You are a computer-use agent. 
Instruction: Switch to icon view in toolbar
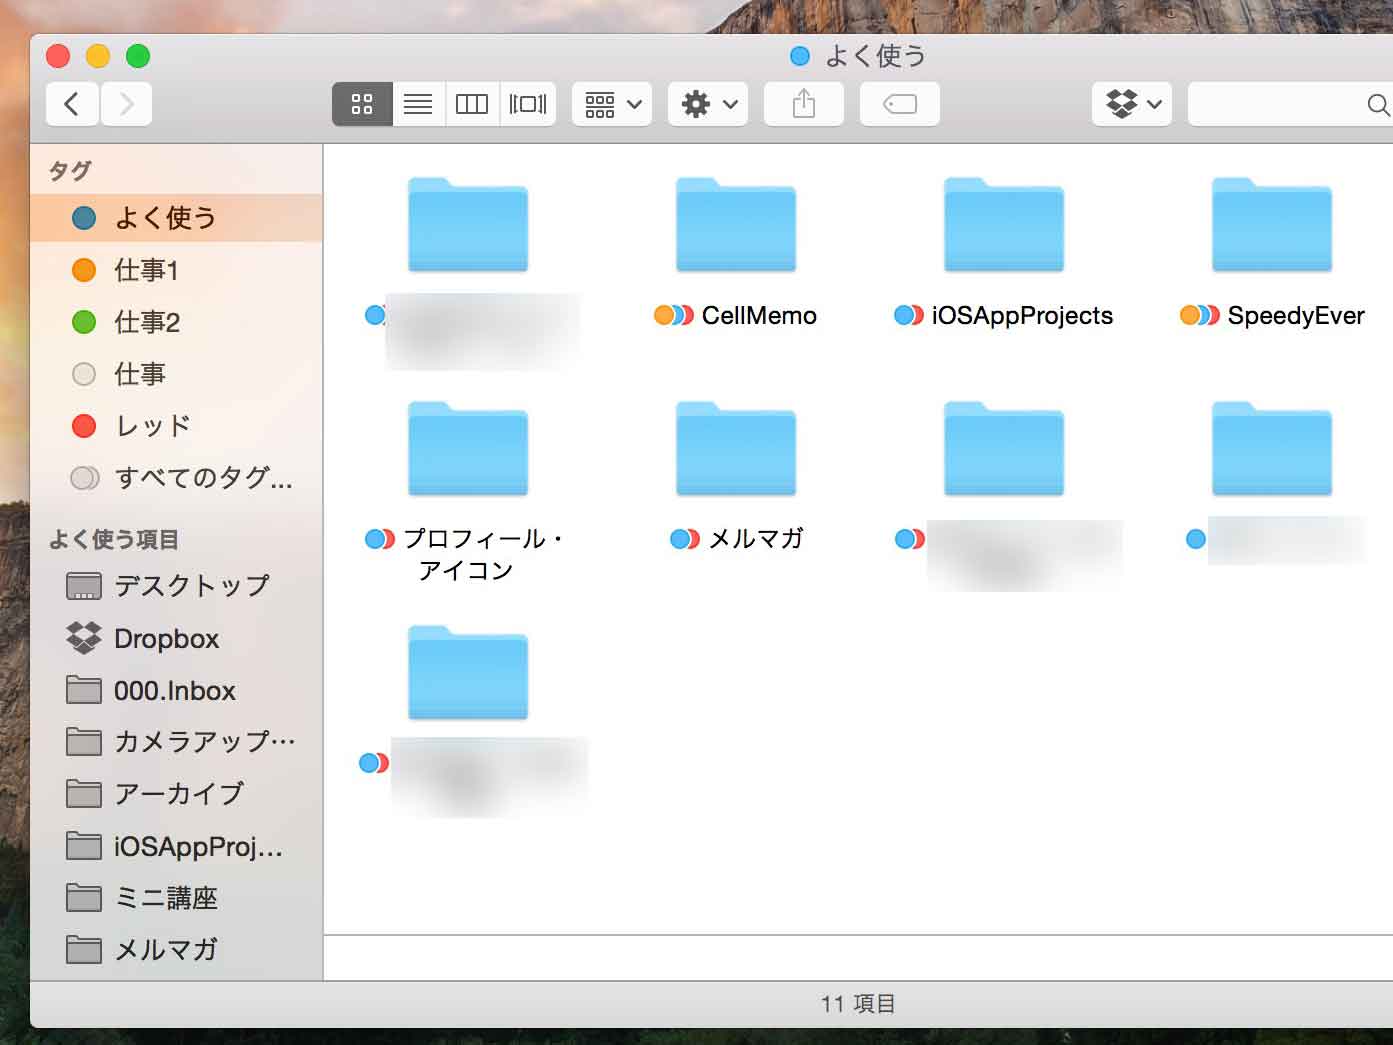click(x=362, y=104)
